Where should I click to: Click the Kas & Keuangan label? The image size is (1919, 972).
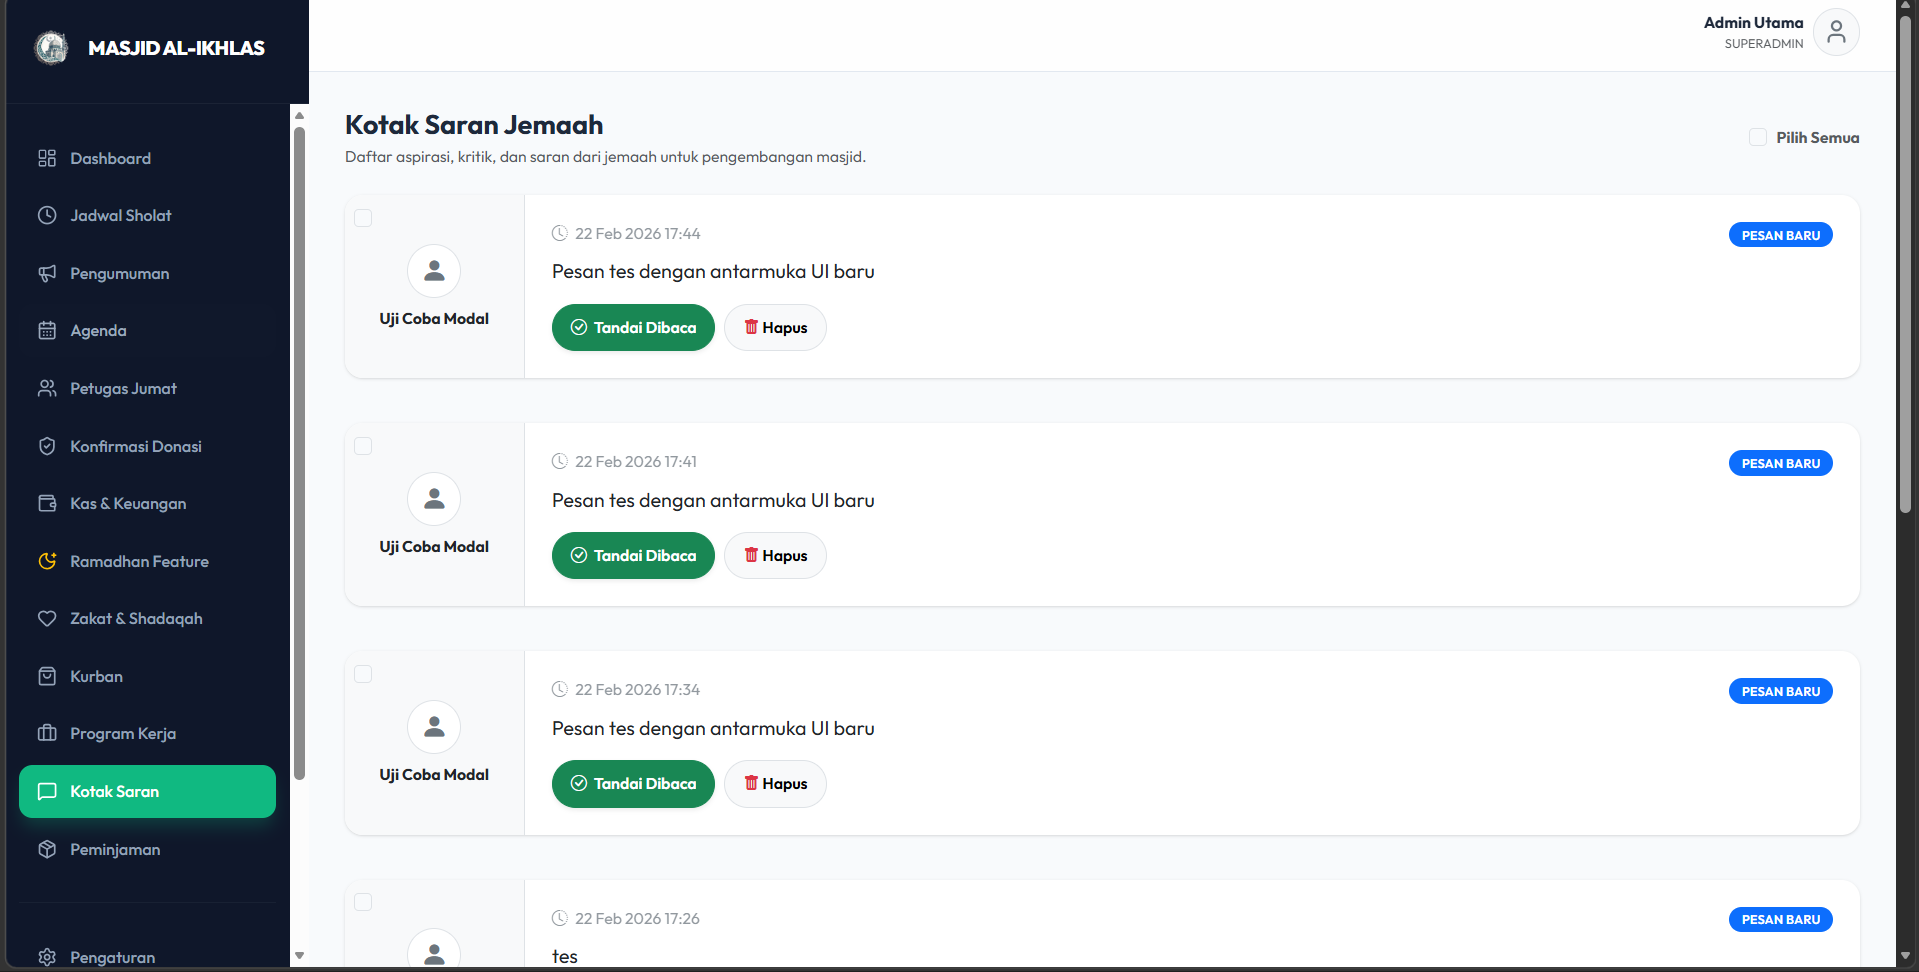[x=128, y=503]
